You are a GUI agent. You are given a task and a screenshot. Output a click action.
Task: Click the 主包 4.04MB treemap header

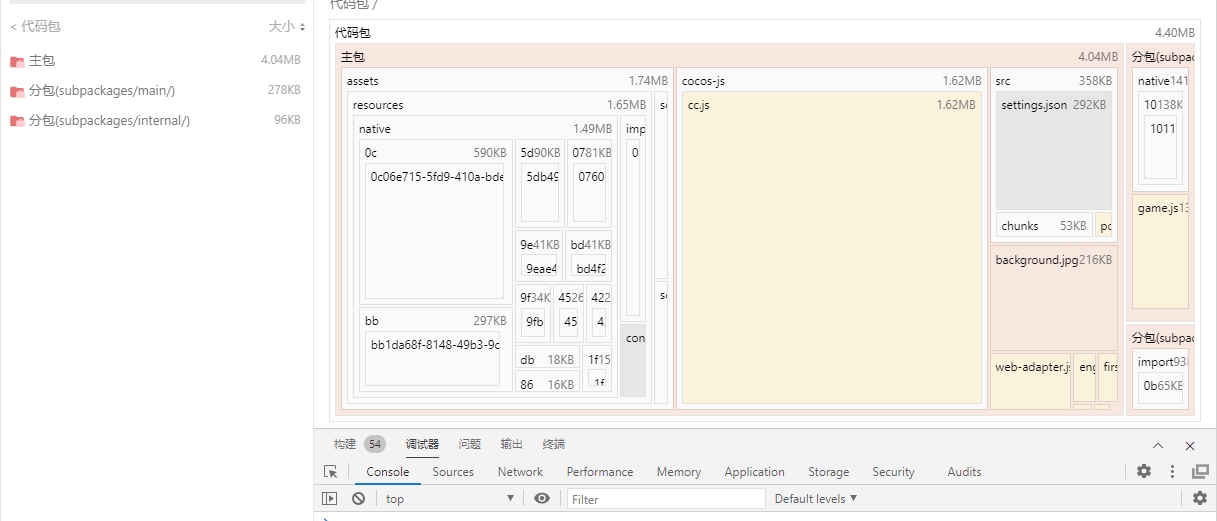click(729, 57)
